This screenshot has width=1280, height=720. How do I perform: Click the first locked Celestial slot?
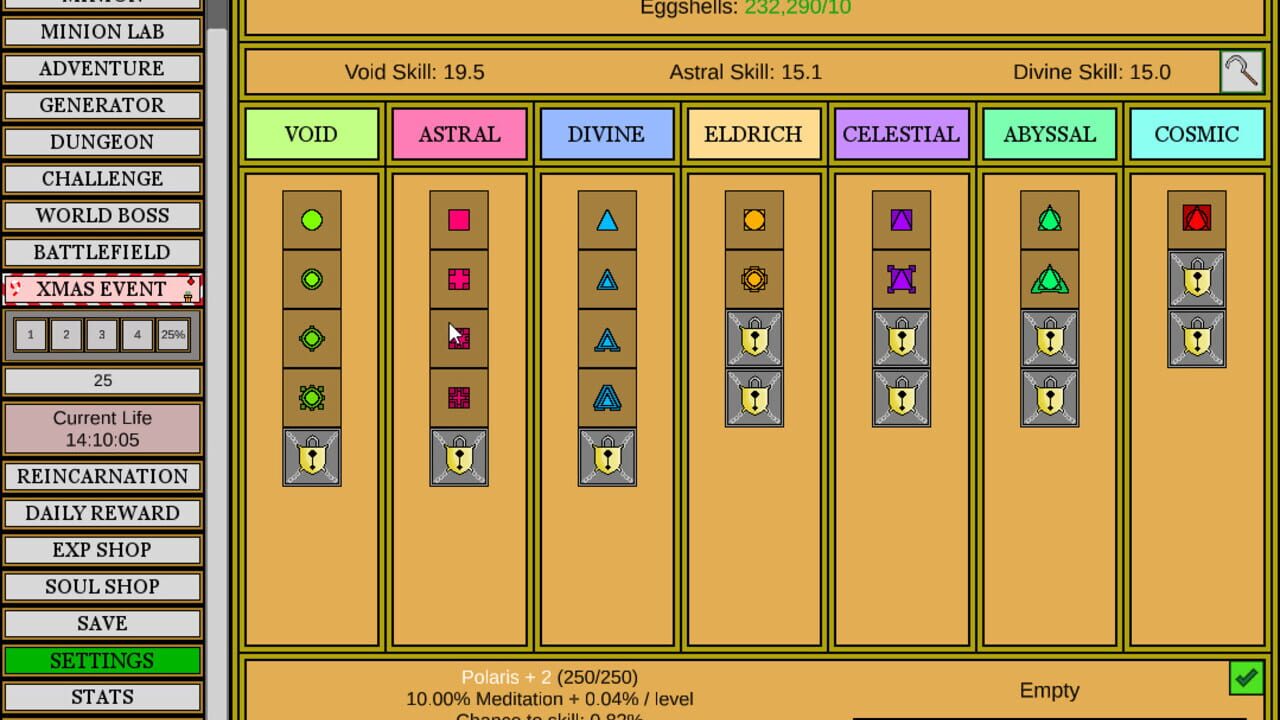point(901,338)
